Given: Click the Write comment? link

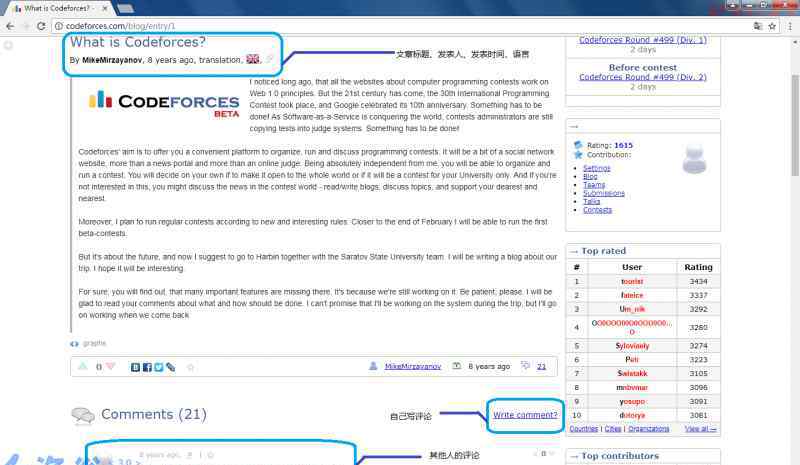Looking at the screenshot, I should (525, 415).
